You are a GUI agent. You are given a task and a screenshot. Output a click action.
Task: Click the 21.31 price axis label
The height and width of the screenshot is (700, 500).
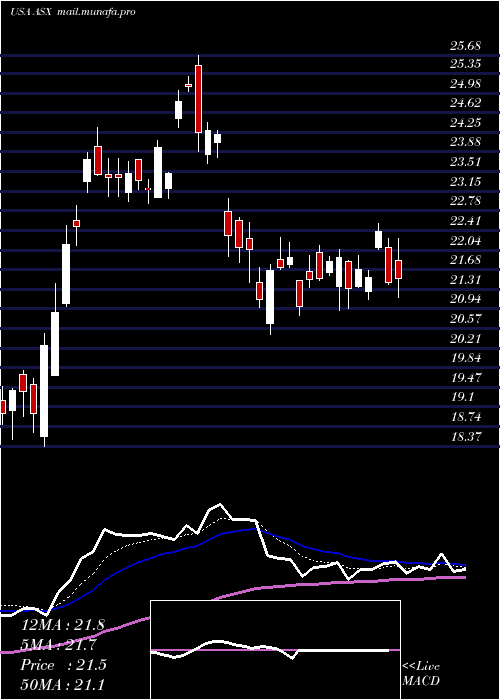465,280
